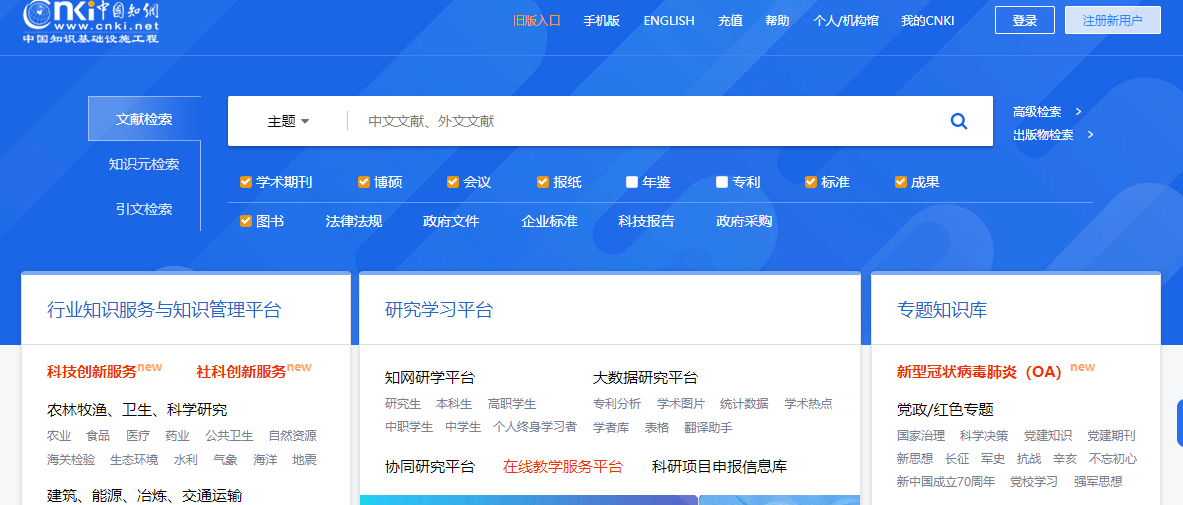
Task: Open the 知网研学平台 link
Action: click(430, 377)
